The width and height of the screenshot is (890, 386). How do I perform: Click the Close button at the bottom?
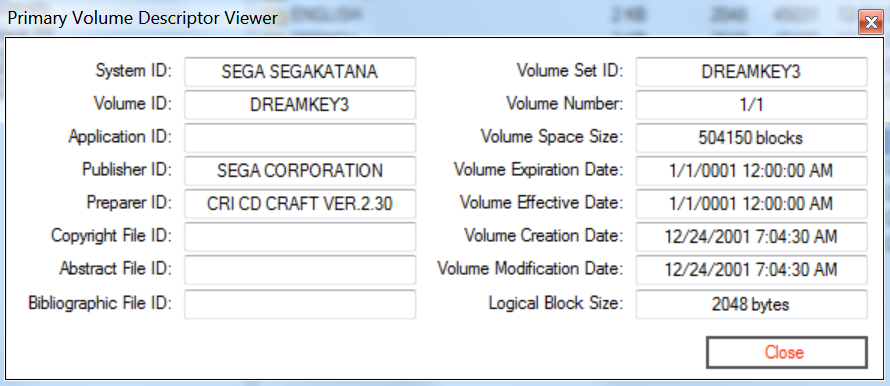(787, 353)
